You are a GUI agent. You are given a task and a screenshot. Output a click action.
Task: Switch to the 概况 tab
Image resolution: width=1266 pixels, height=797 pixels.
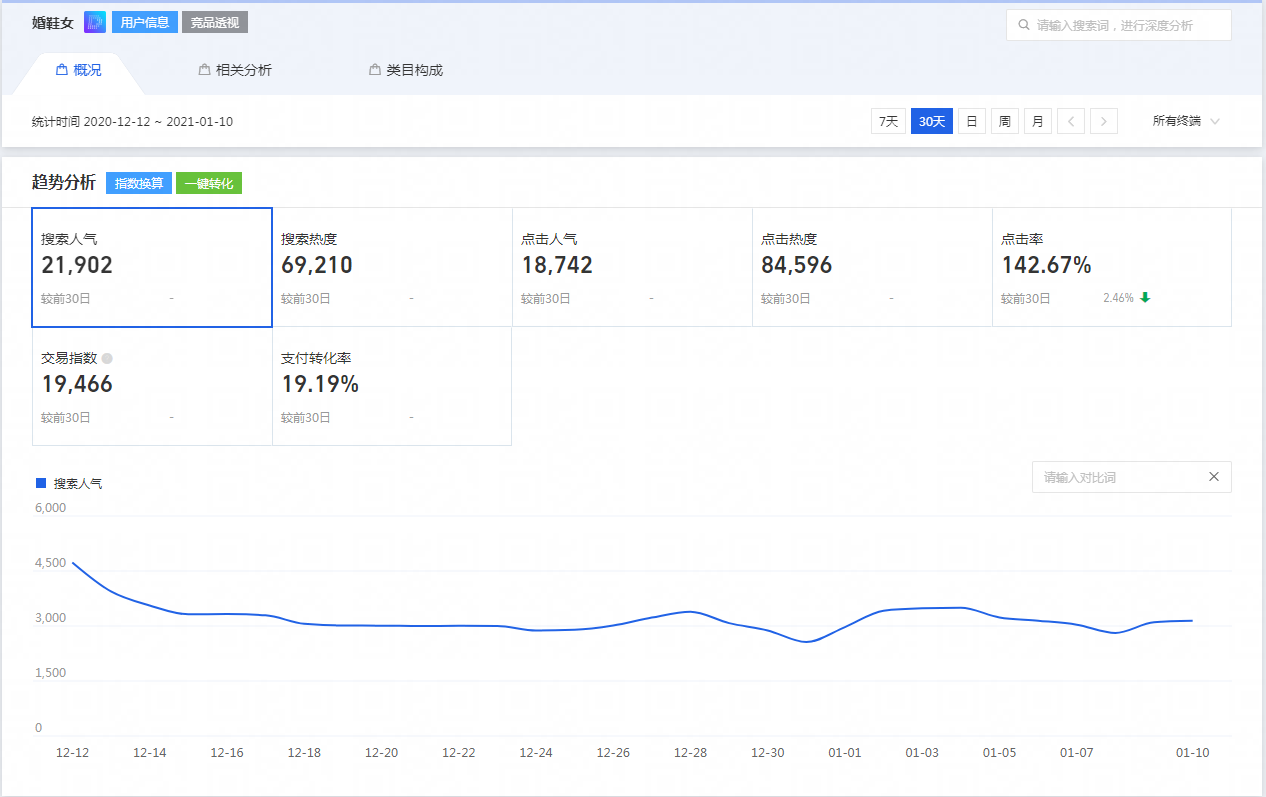78,70
